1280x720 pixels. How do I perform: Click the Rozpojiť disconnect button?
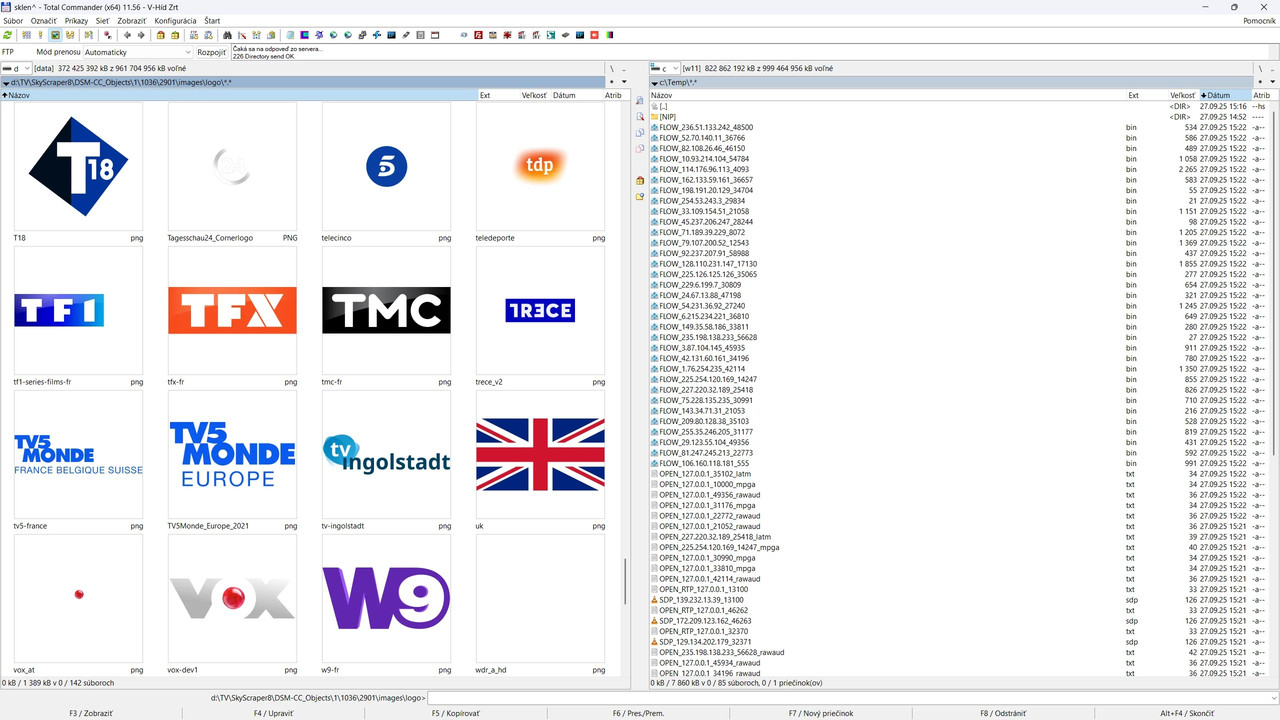211,52
